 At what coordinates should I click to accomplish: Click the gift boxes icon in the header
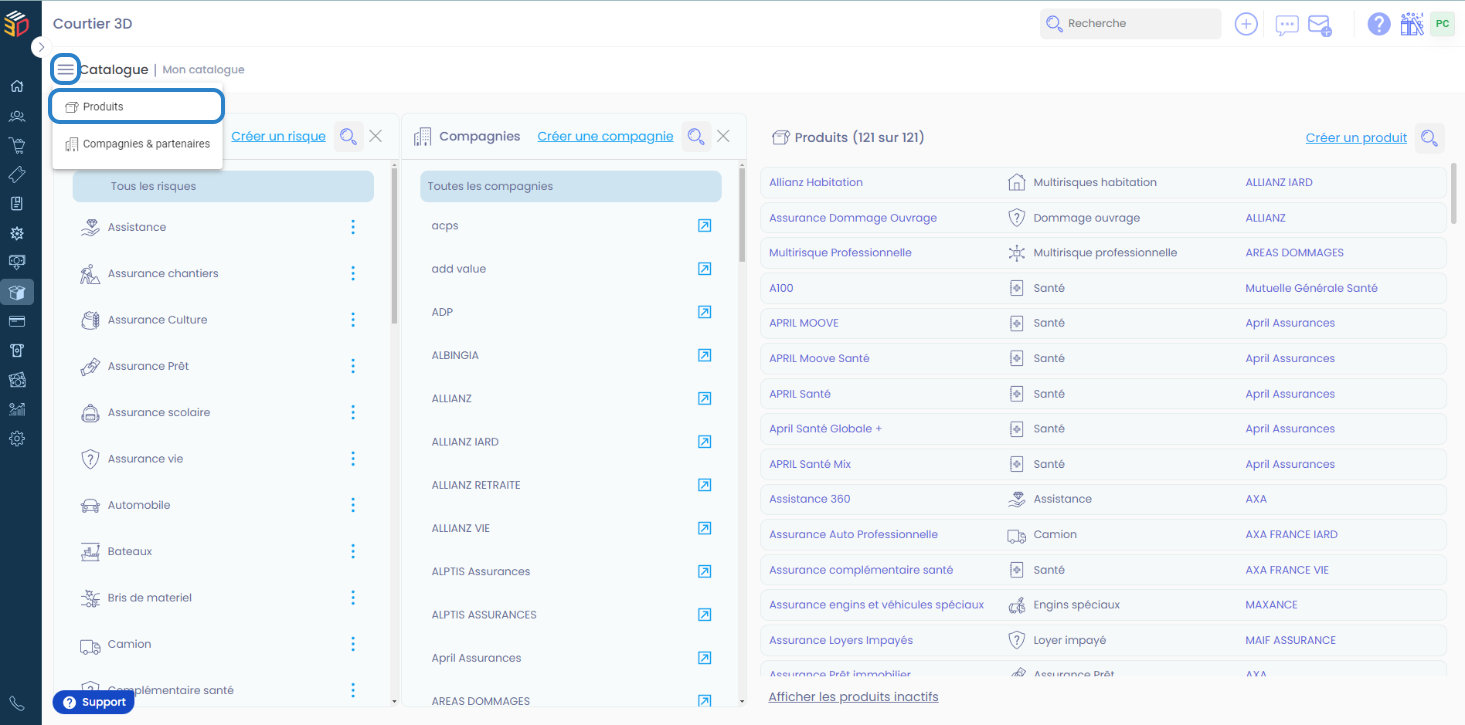(x=1411, y=24)
